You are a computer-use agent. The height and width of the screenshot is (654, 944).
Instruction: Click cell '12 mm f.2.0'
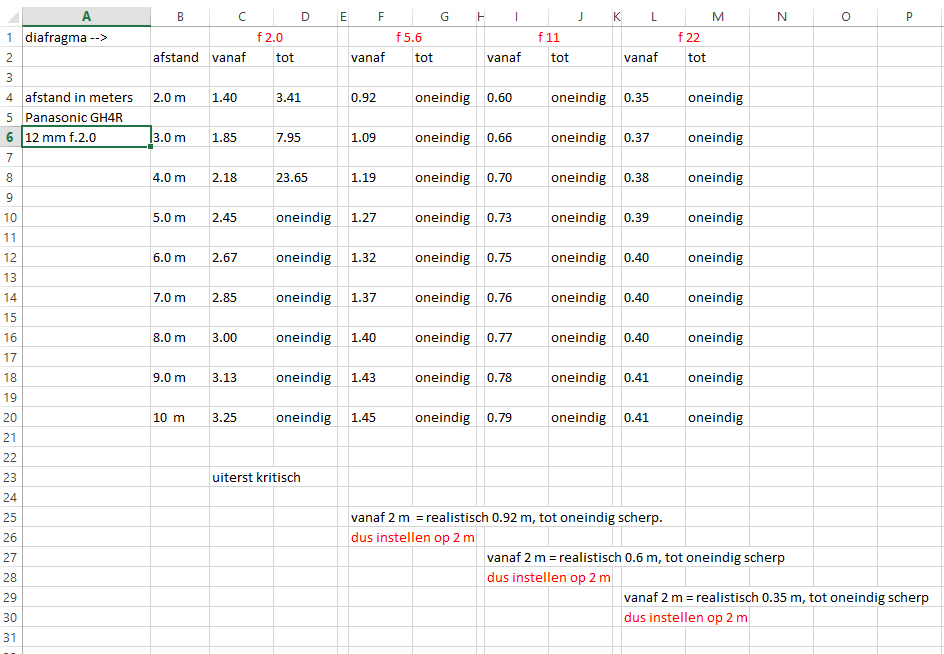point(86,137)
